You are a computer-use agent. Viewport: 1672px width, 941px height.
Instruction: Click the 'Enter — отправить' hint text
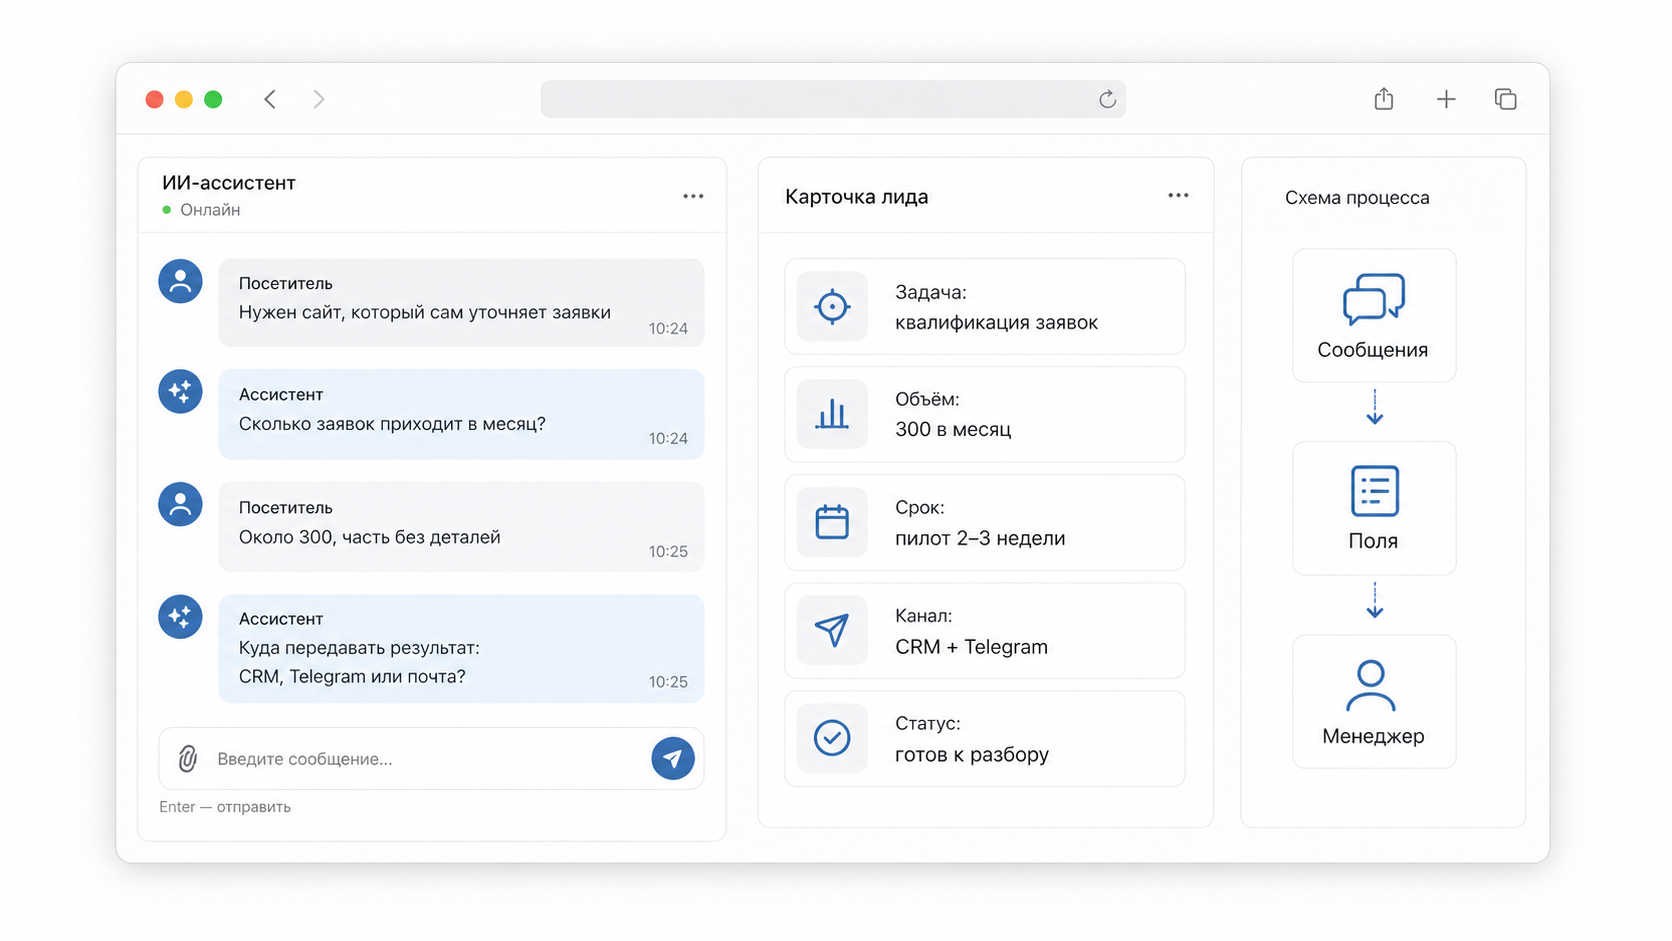(225, 807)
